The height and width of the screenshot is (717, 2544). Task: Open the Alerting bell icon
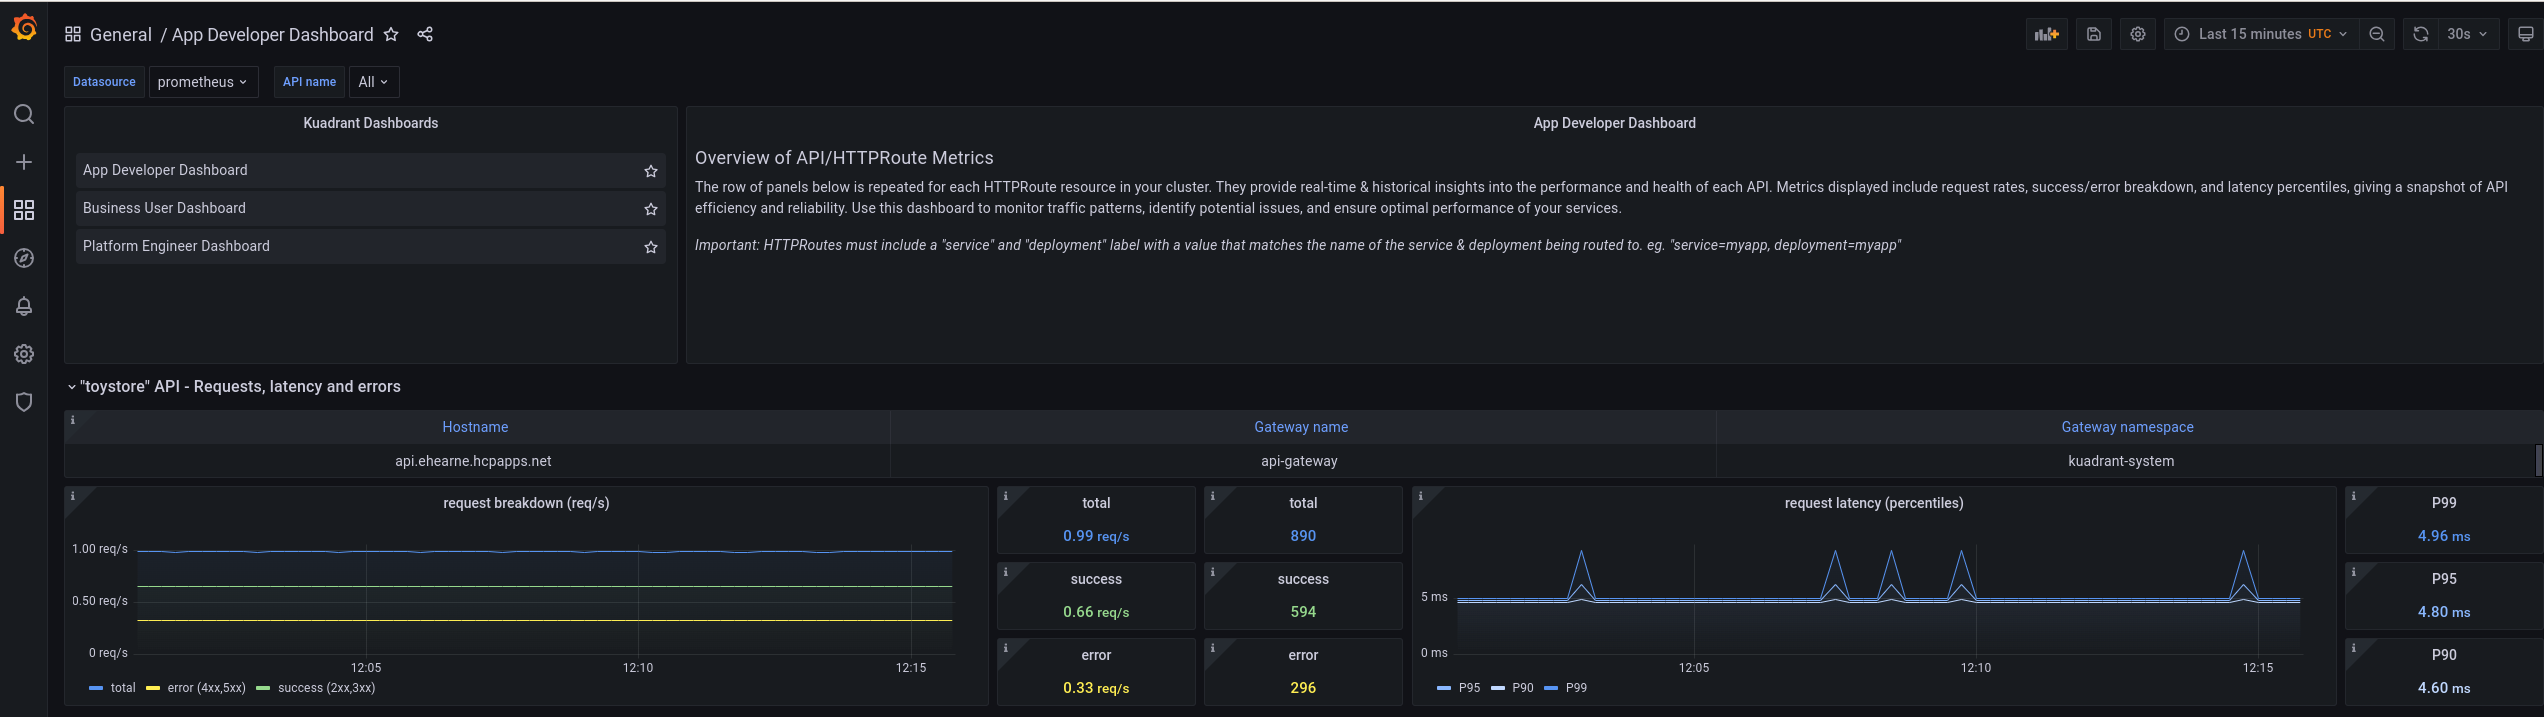pos(24,306)
